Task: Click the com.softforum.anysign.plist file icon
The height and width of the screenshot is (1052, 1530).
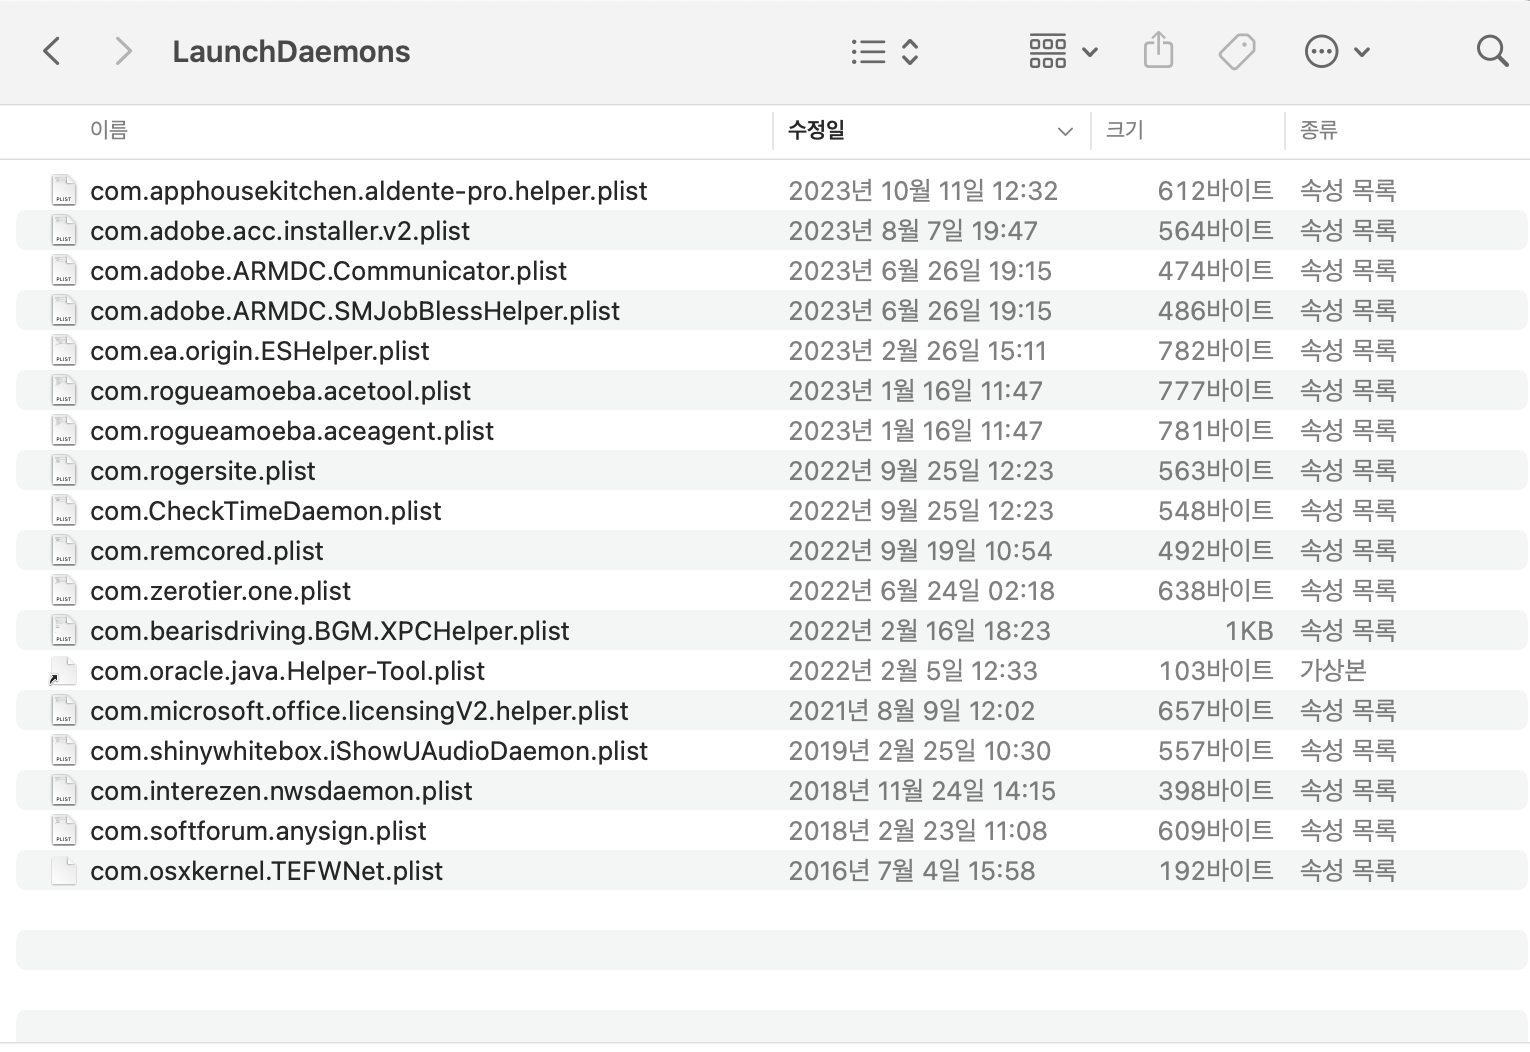Action: (x=64, y=830)
